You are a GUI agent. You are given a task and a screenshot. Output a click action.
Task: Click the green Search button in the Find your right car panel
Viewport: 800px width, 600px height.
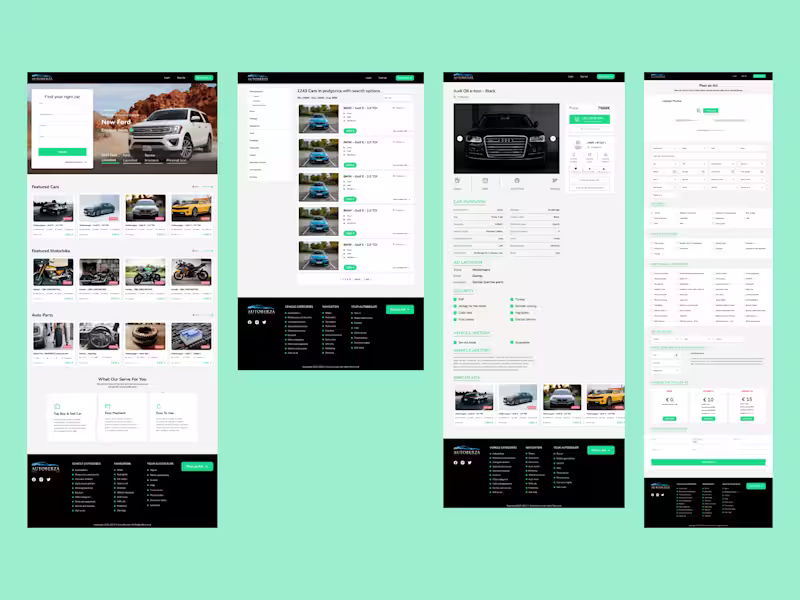click(x=62, y=152)
